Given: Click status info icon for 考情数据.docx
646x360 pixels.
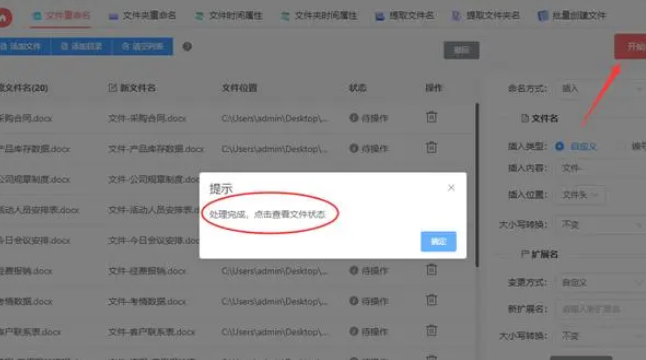Looking at the screenshot, I should (x=353, y=301).
